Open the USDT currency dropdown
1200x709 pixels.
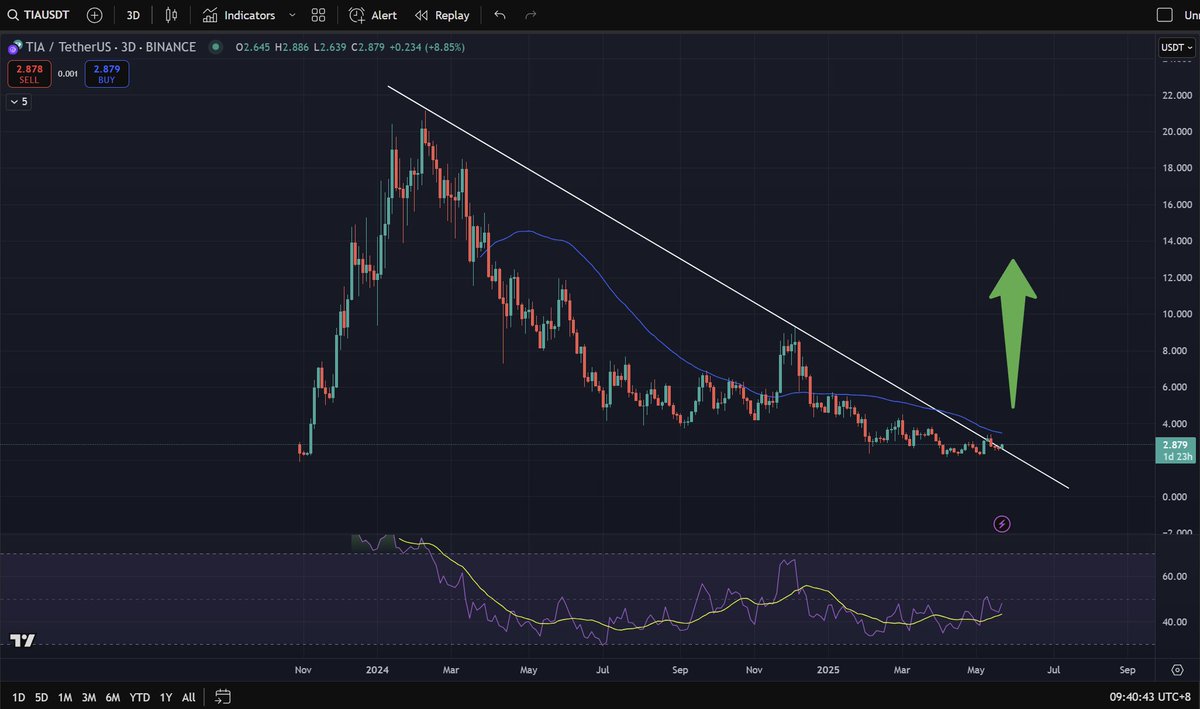point(1175,46)
